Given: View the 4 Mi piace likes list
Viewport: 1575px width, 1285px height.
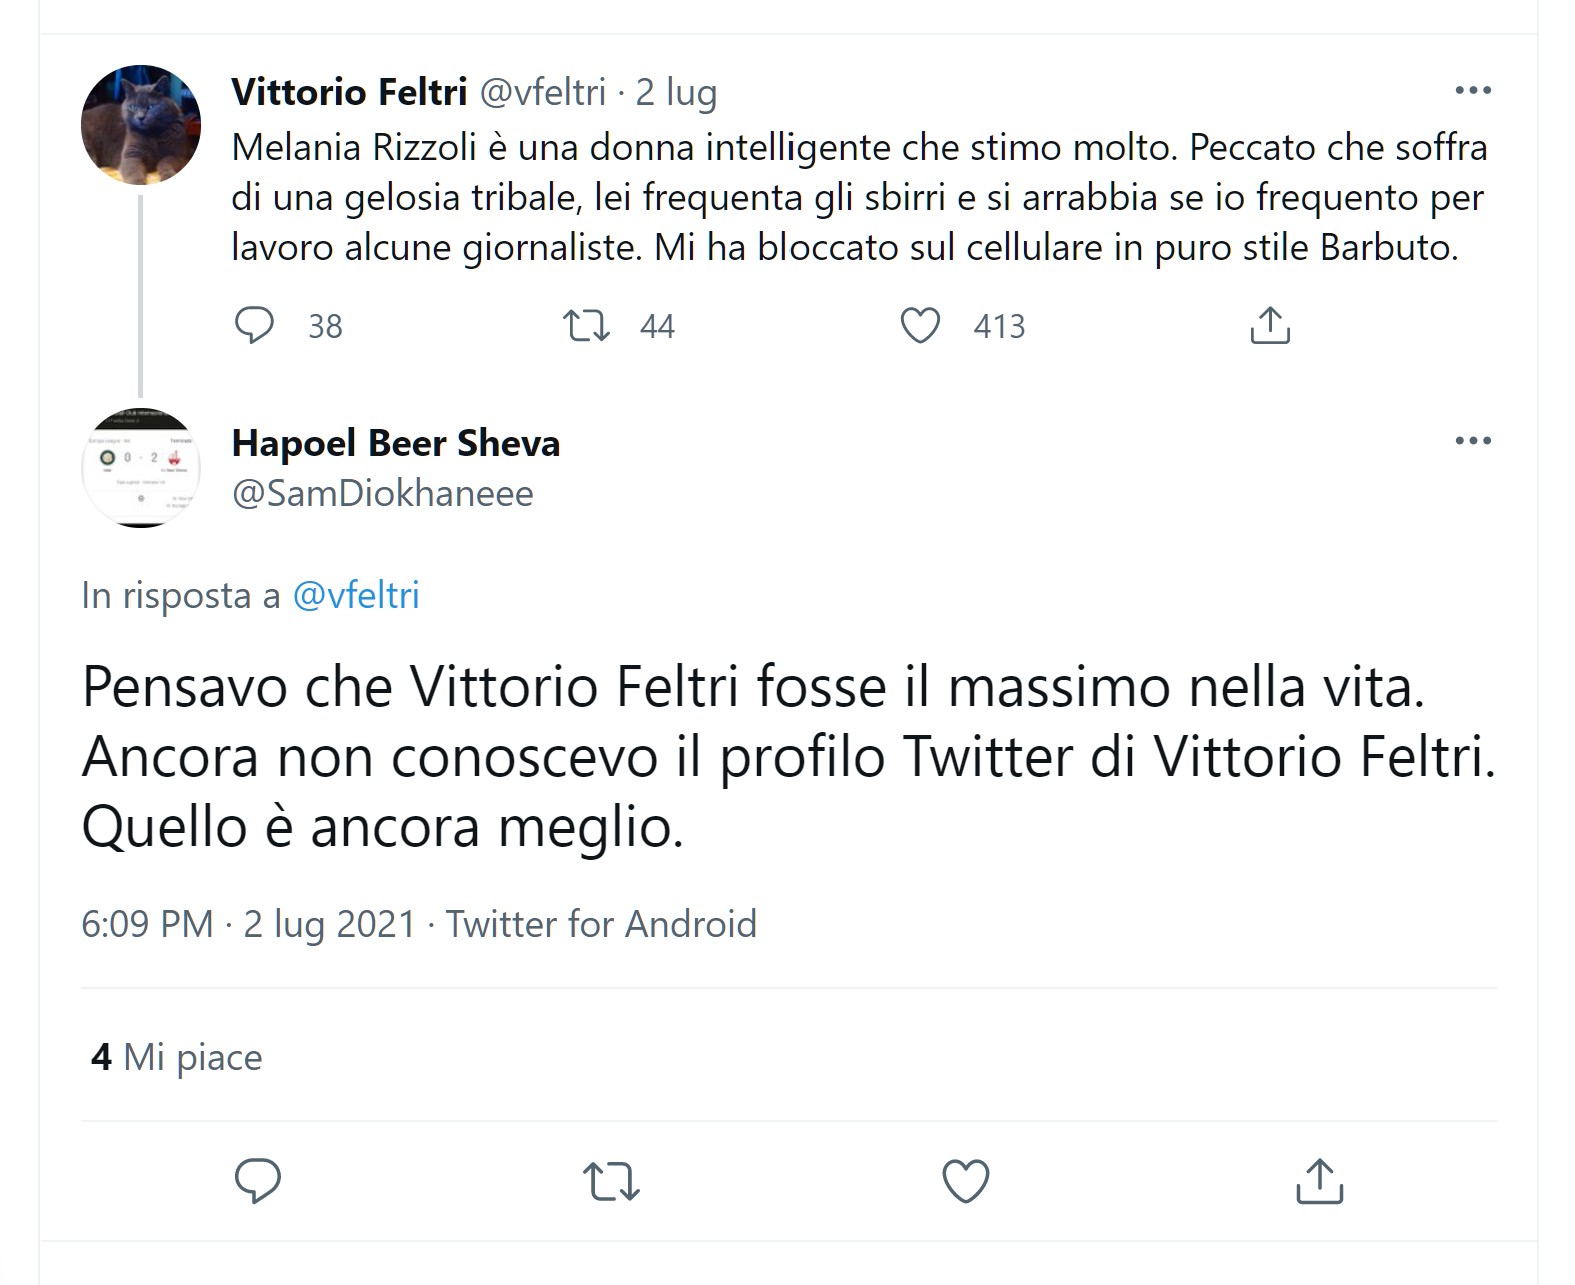Looking at the screenshot, I should click(177, 1057).
